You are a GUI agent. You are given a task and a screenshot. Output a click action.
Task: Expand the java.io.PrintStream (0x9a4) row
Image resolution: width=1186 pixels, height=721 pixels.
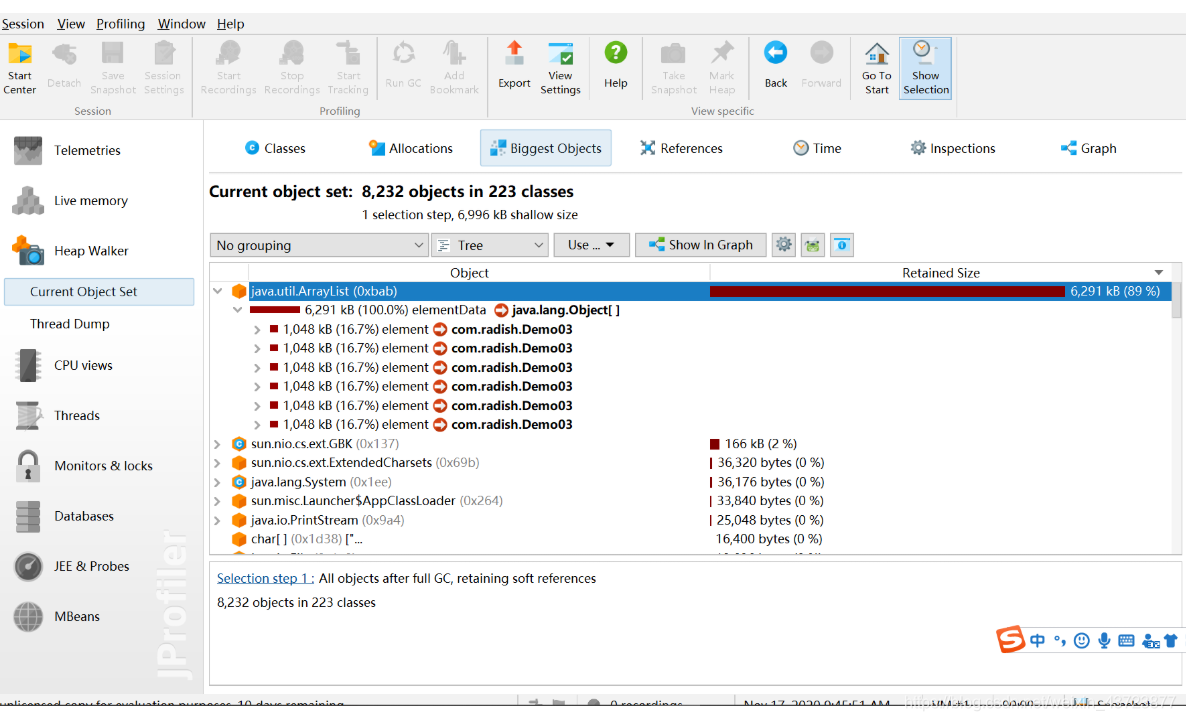point(218,521)
